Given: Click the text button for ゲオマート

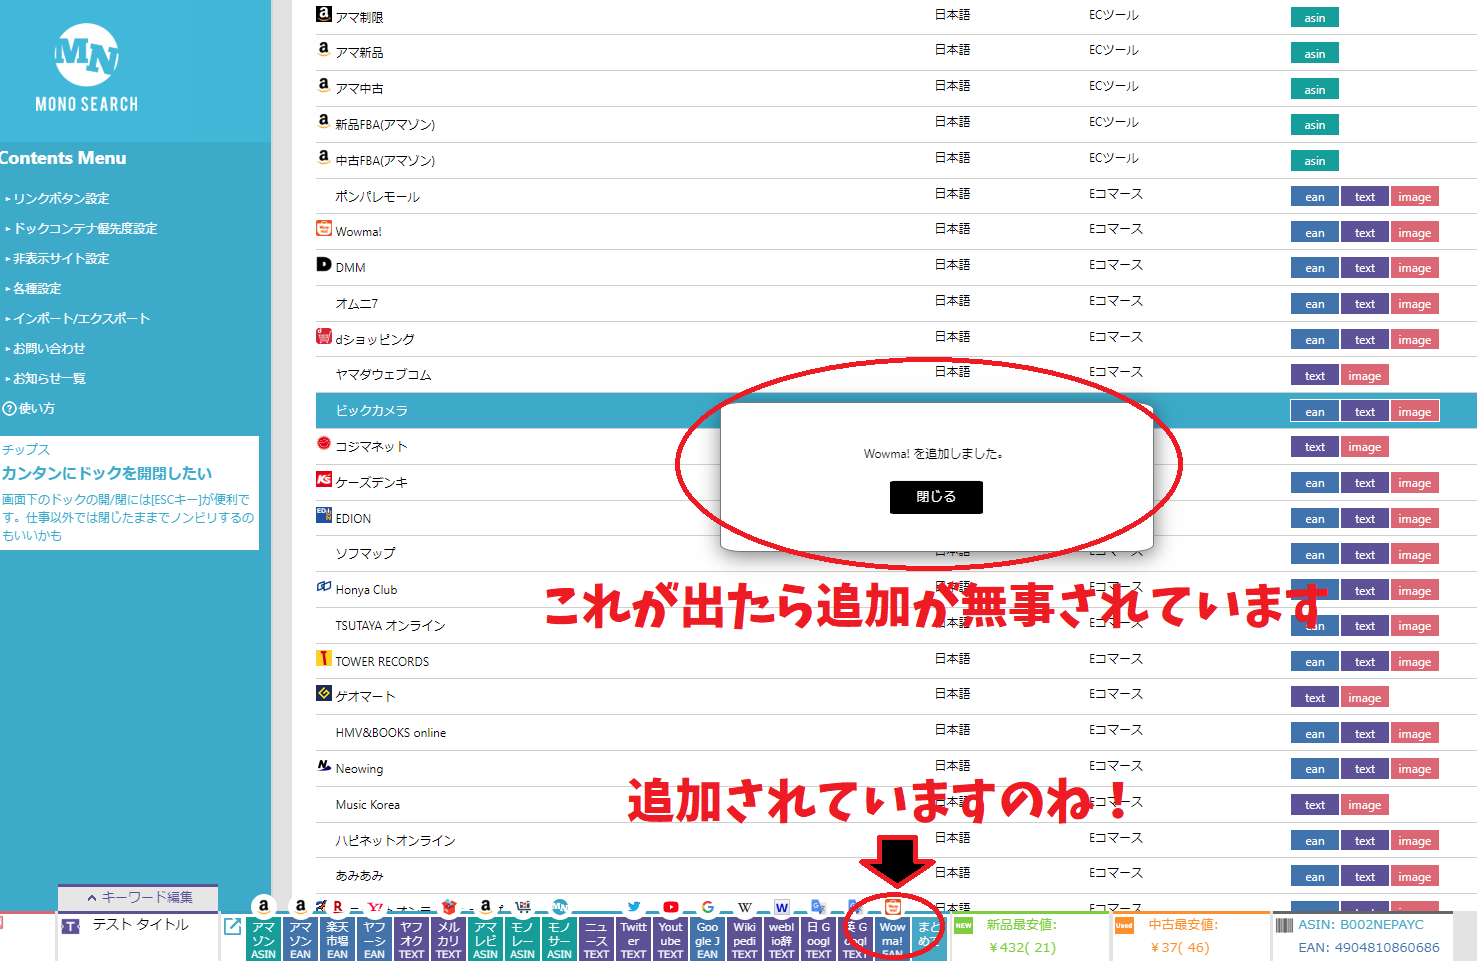Looking at the screenshot, I should tap(1314, 698).
